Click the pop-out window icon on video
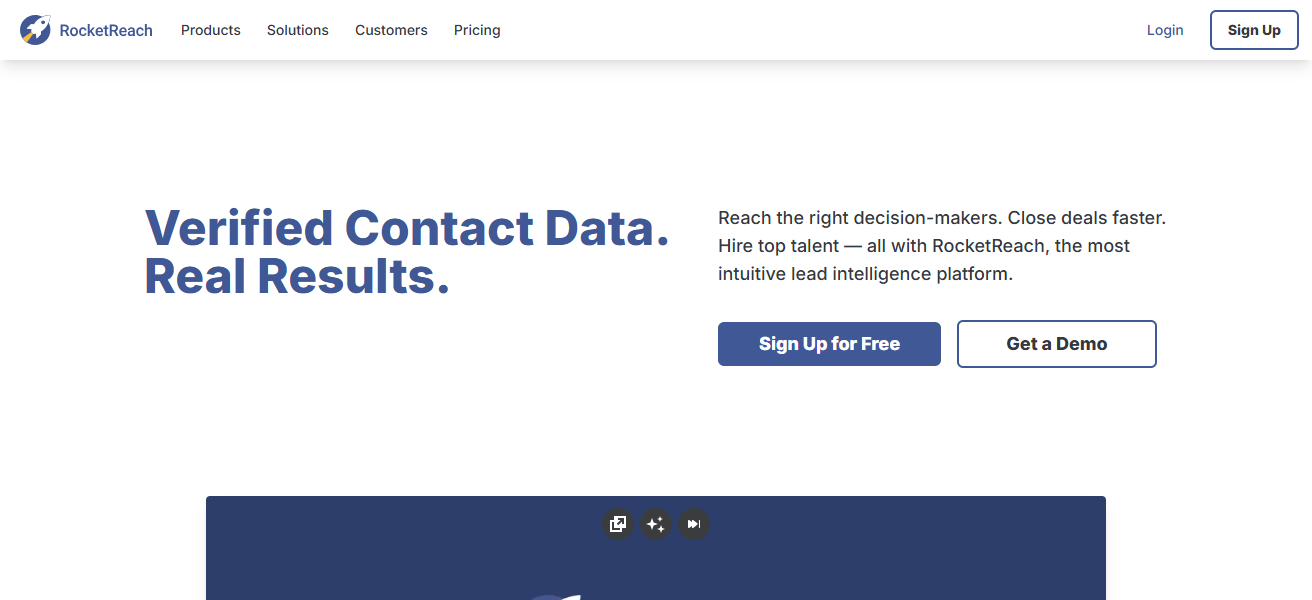The image size is (1312, 600). point(618,524)
